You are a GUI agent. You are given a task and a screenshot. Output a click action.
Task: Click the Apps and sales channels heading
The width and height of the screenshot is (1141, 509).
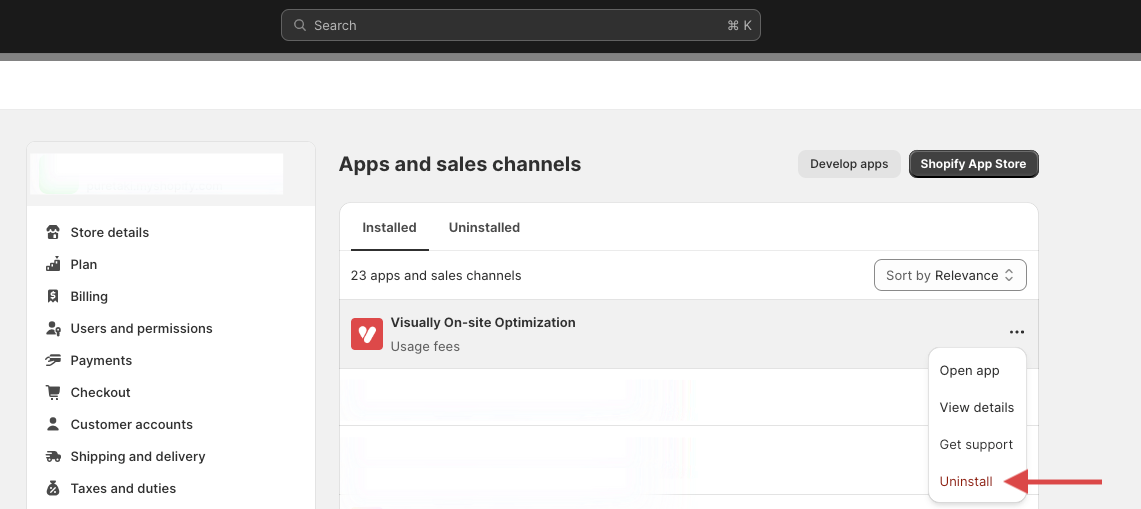coord(460,164)
